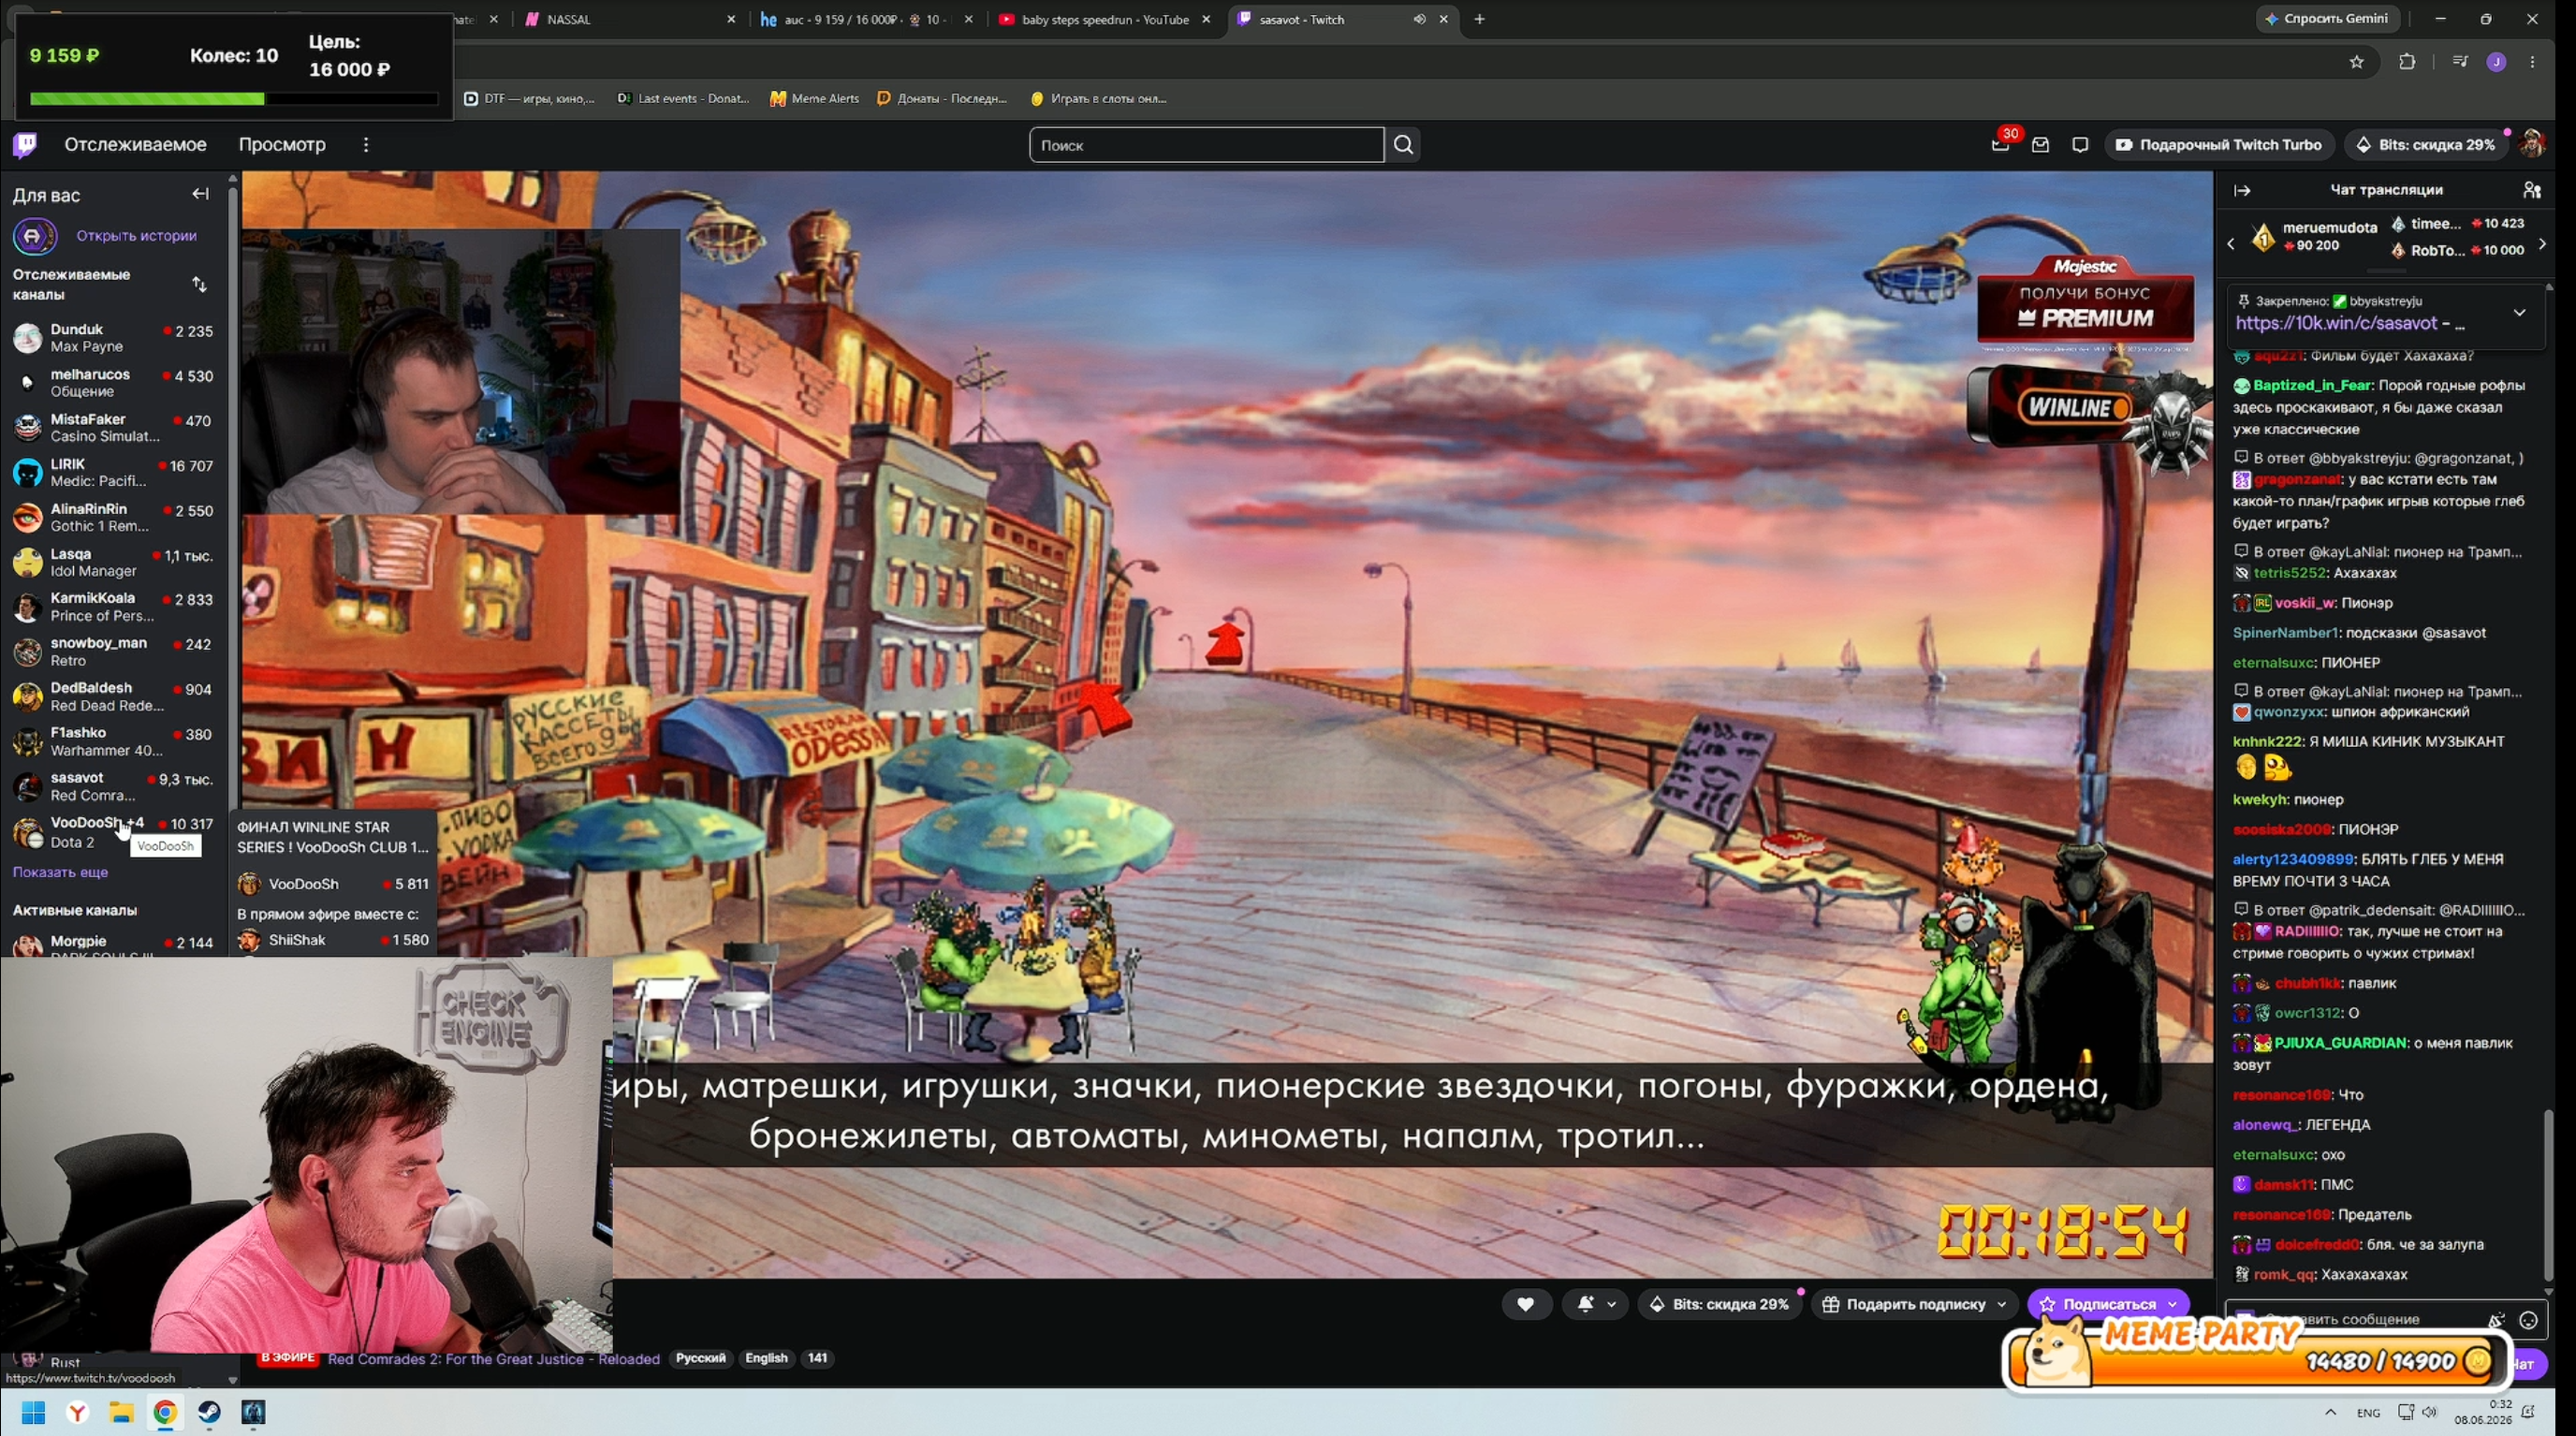
Task: Open Prime loot crown with 30 badge
Action: tap(2000, 144)
